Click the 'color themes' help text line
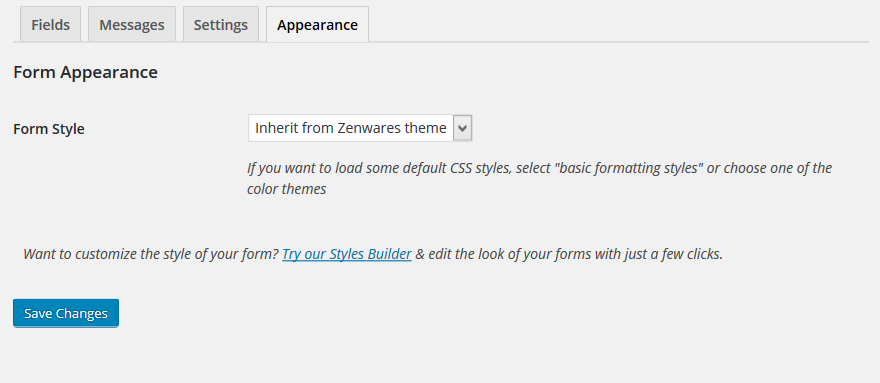 (x=286, y=189)
